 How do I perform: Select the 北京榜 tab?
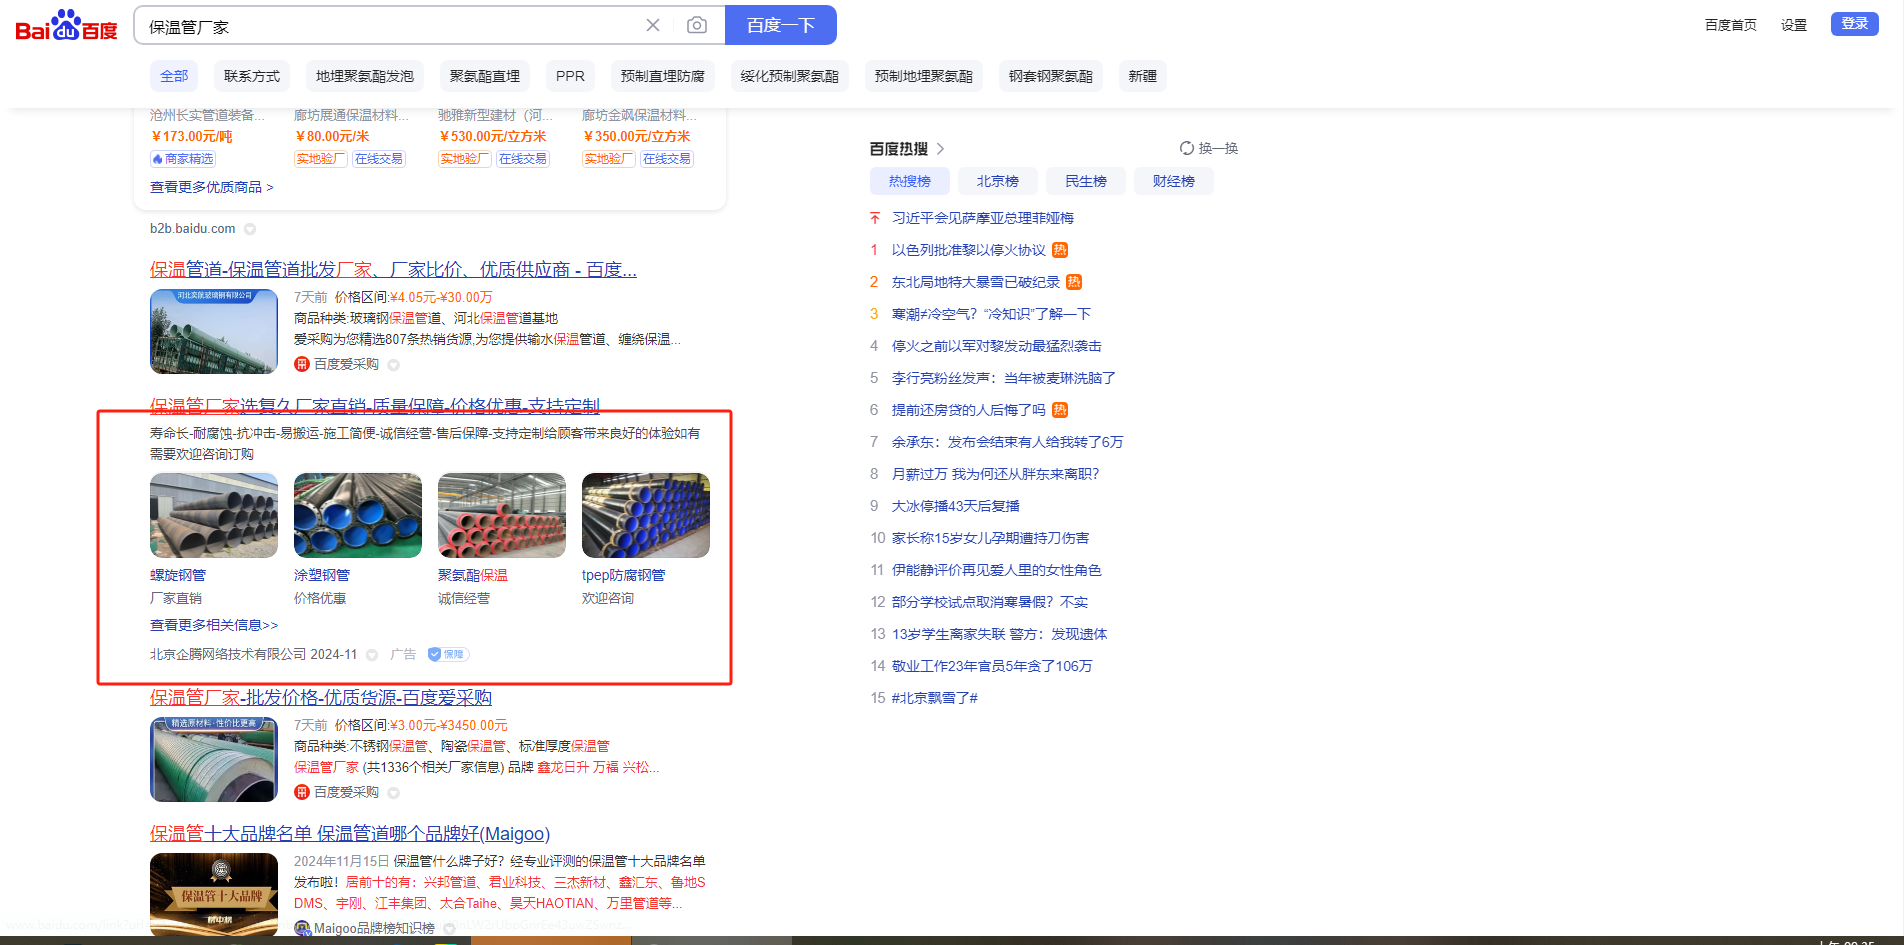pos(997,181)
